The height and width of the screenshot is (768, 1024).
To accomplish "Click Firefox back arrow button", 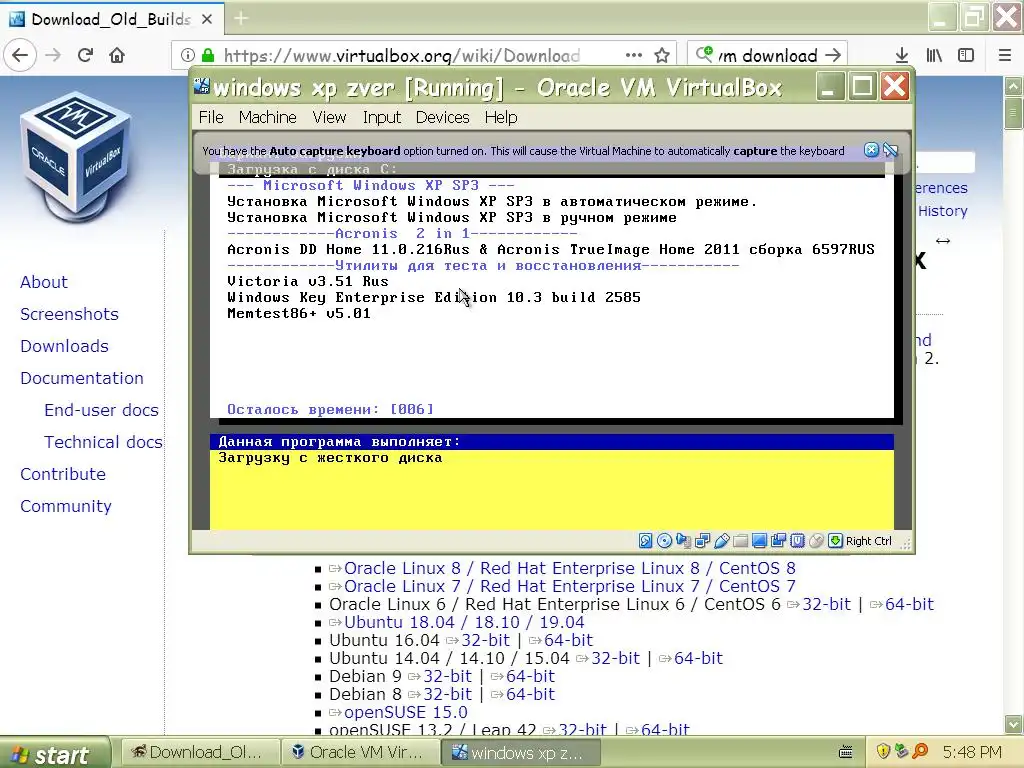I will pyautogui.click(x=20, y=55).
